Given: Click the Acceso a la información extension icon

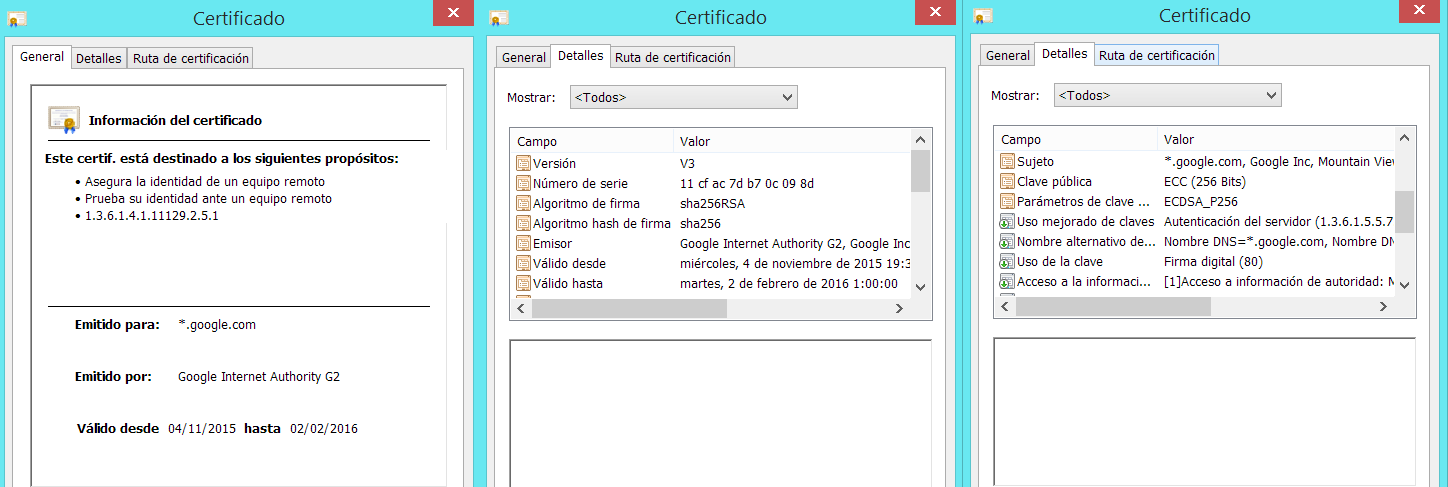Looking at the screenshot, I should point(1007,281).
